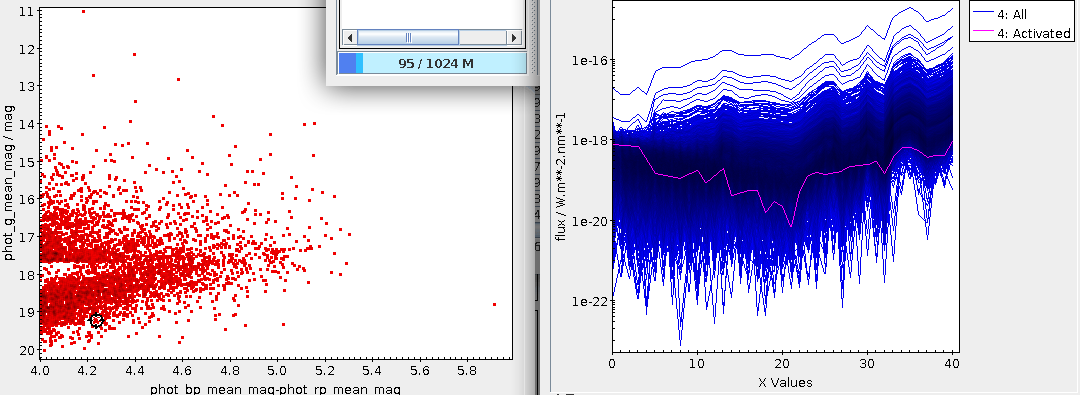
Task: Click the left arrow of the horizontal scrollbar
Action: [349, 38]
